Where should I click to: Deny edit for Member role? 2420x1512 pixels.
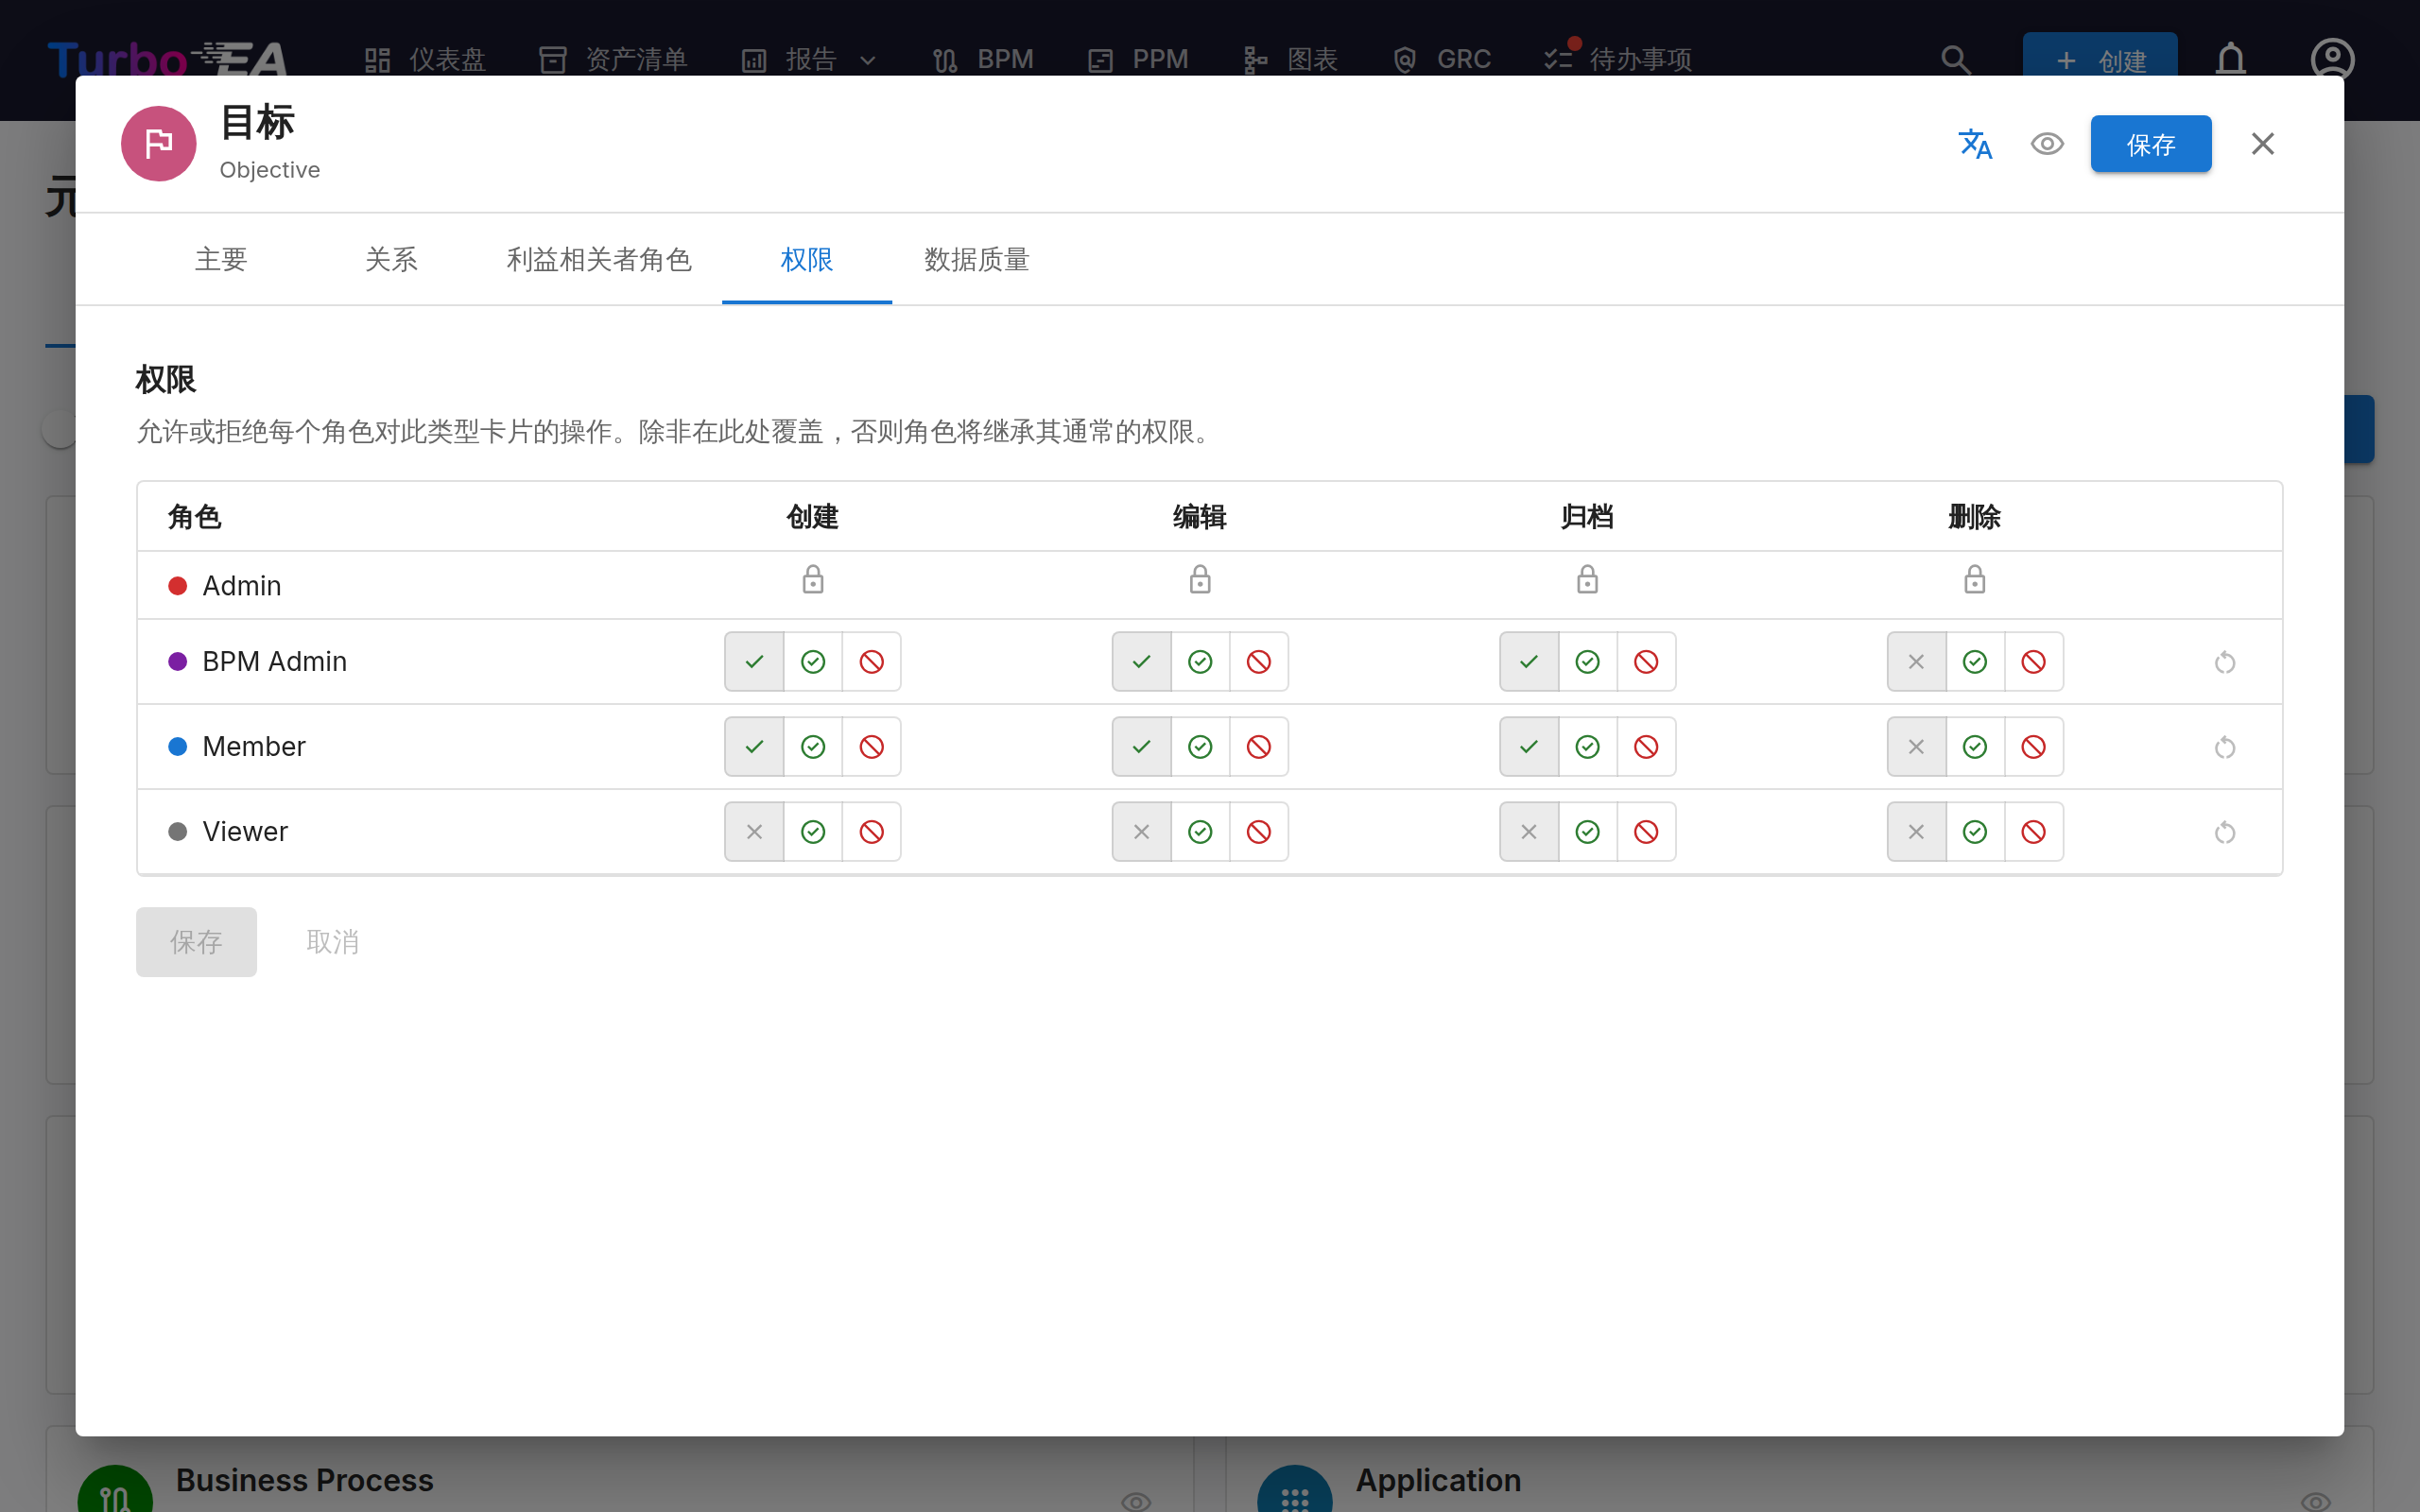point(1259,747)
